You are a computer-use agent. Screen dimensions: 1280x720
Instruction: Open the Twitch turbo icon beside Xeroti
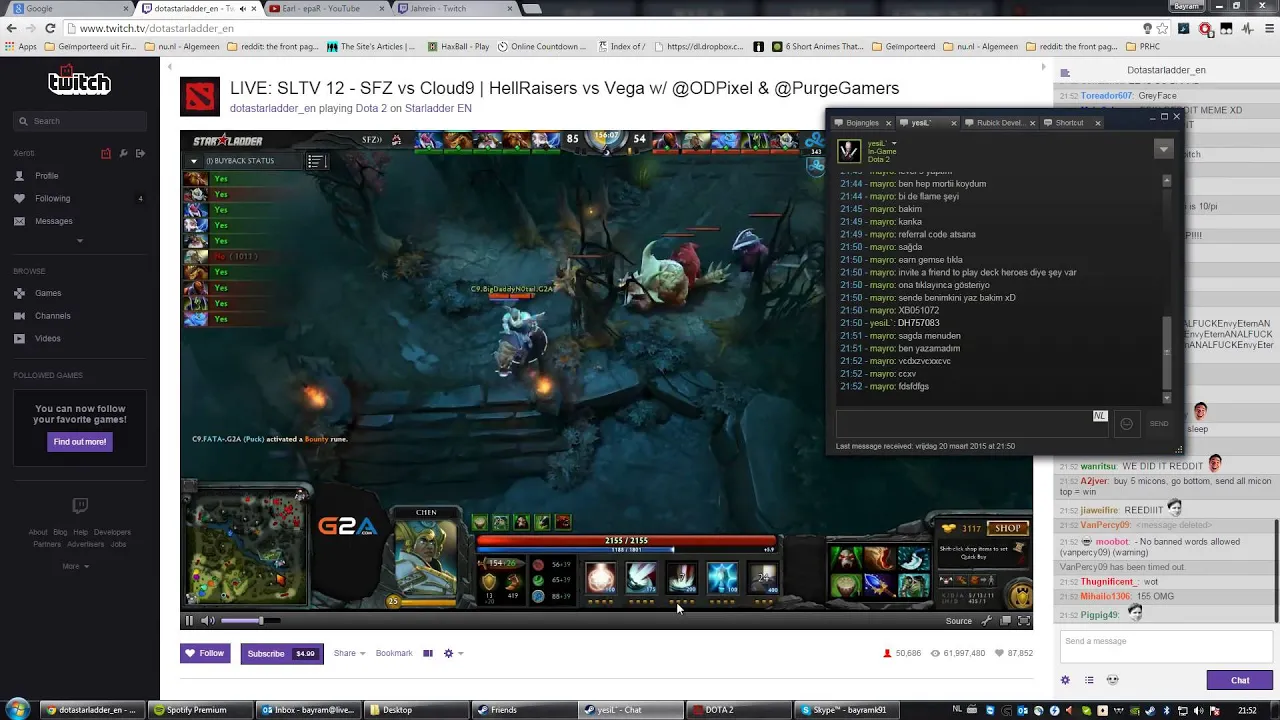pos(106,153)
